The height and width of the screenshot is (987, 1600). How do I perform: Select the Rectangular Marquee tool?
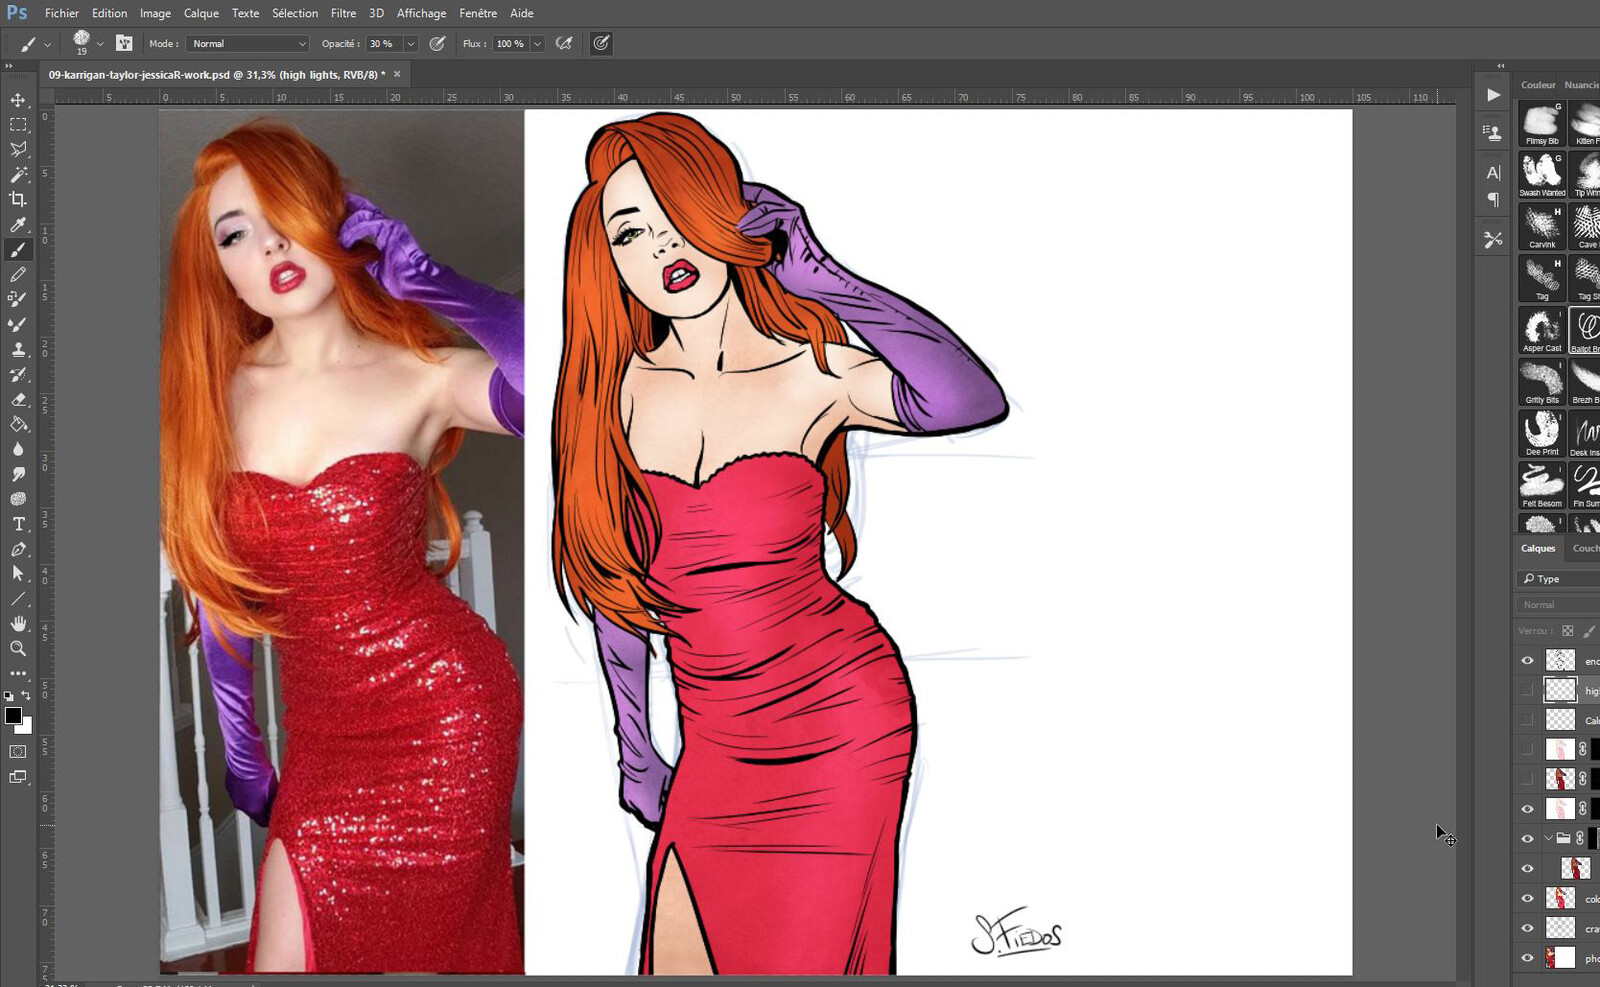point(18,125)
